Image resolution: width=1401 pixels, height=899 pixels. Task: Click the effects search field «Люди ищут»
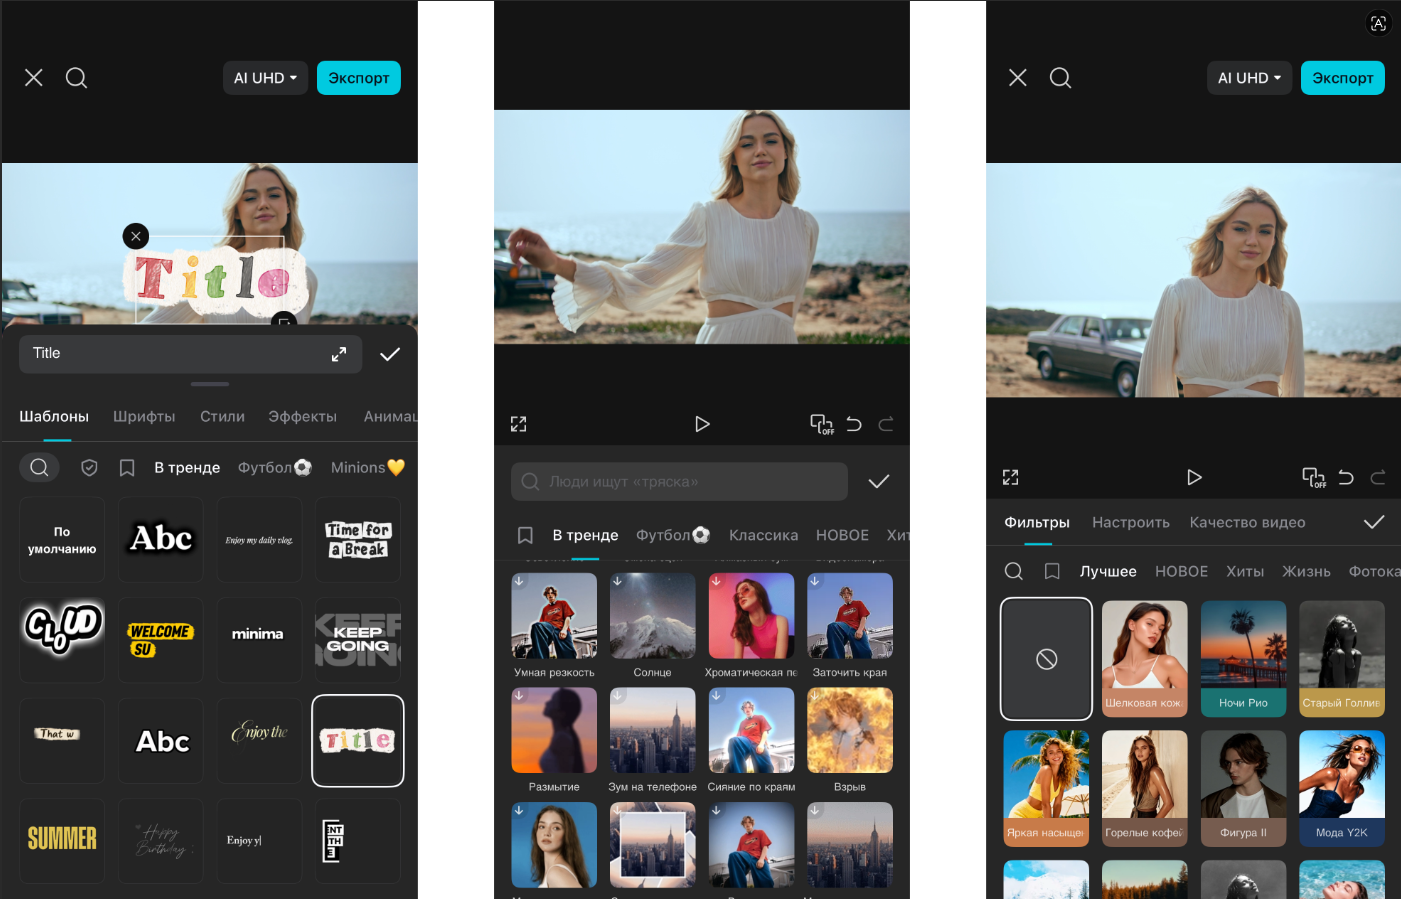point(679,482)
